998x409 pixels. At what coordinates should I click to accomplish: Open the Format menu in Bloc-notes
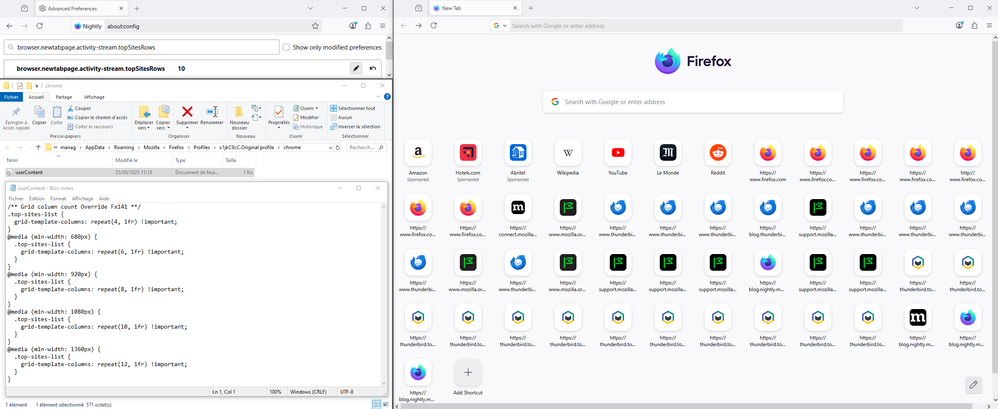[x=58, y=198]
